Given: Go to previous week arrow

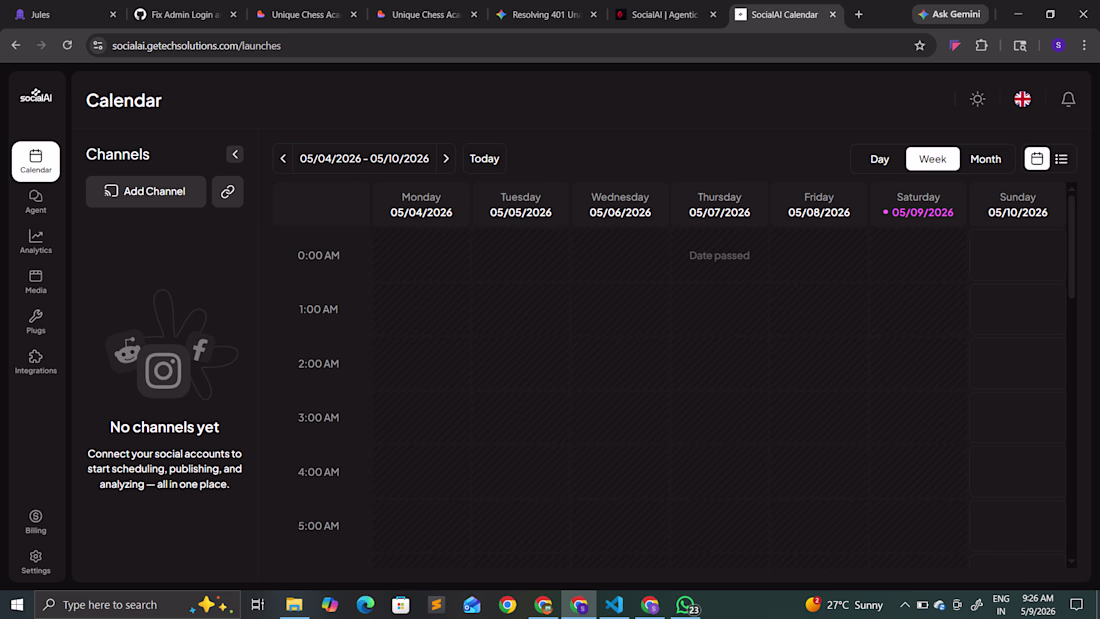Looking at the screenshot, I should tap(283, 159).
